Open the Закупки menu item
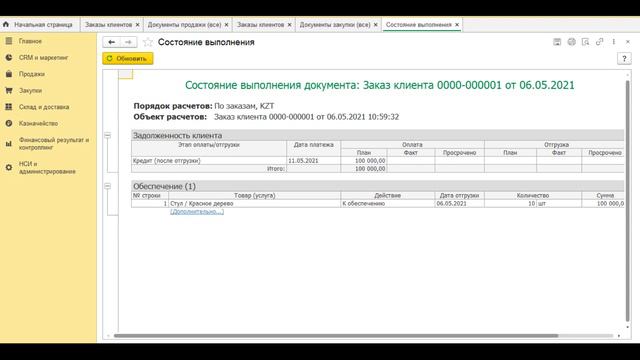 click(30, 90)
